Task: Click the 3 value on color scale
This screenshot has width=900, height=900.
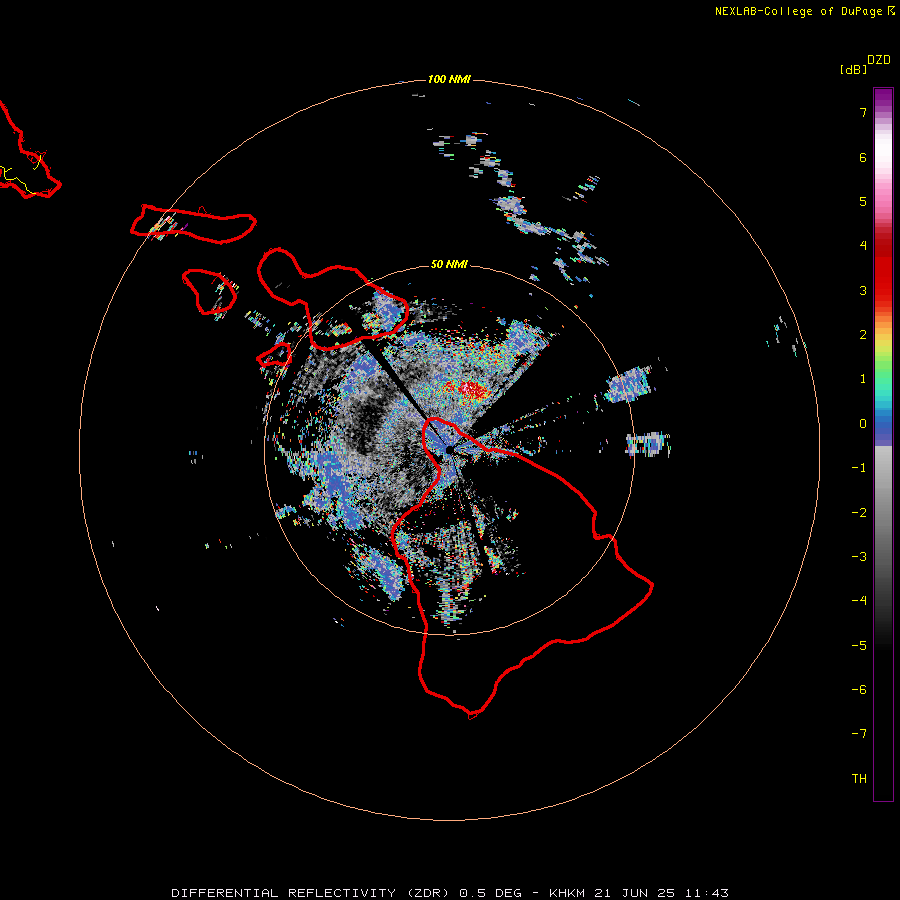Action: point(863,290)
